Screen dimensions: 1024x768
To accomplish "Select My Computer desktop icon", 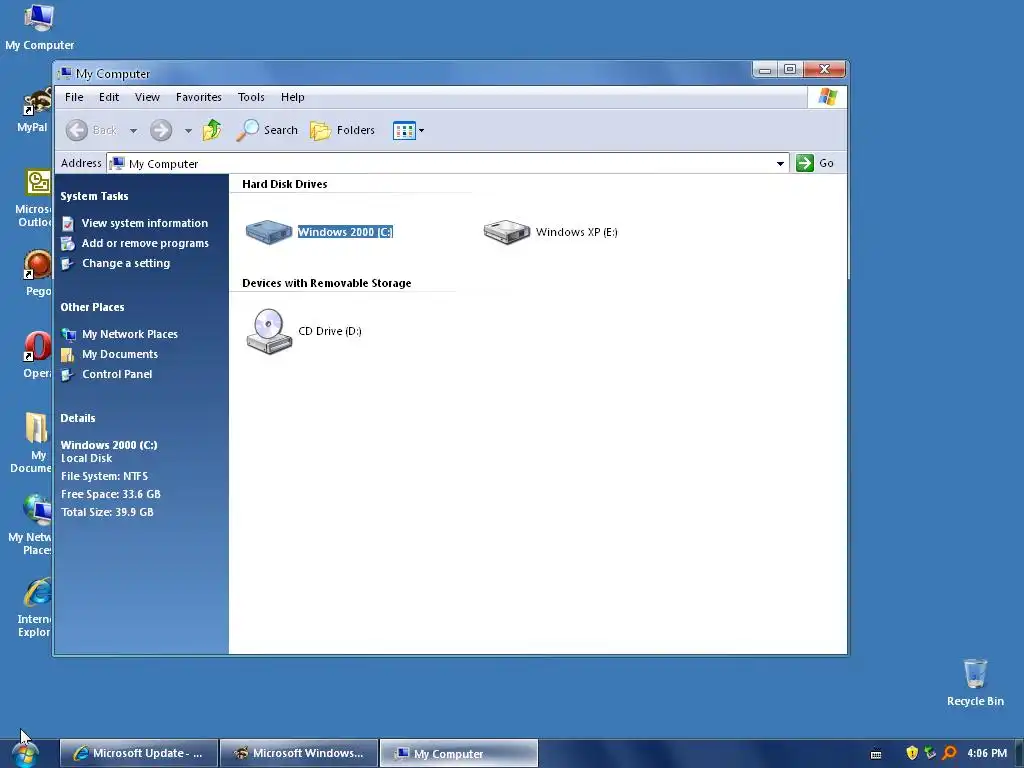I will coord(39,27).
